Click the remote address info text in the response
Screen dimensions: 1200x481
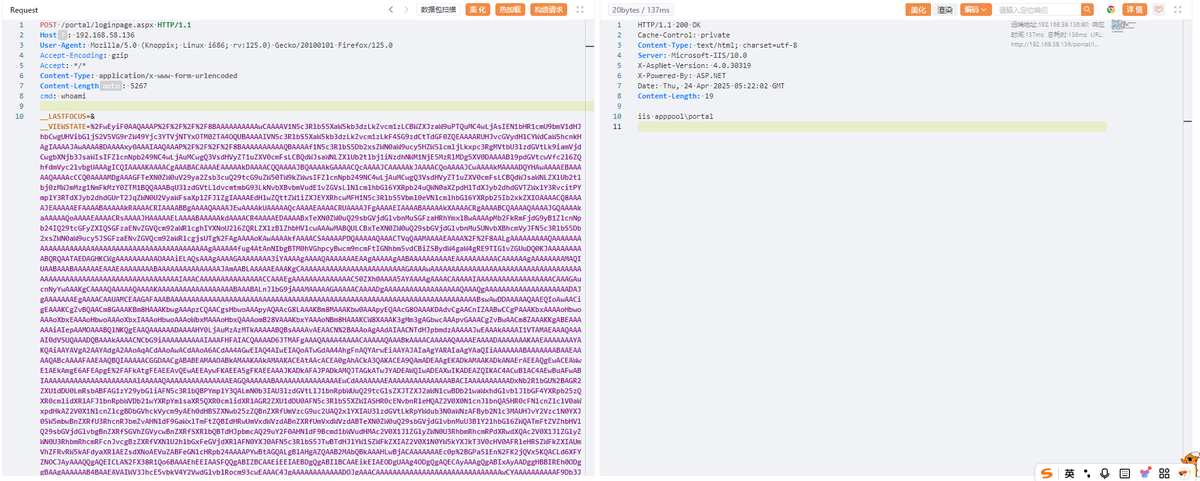point(1057,34)
